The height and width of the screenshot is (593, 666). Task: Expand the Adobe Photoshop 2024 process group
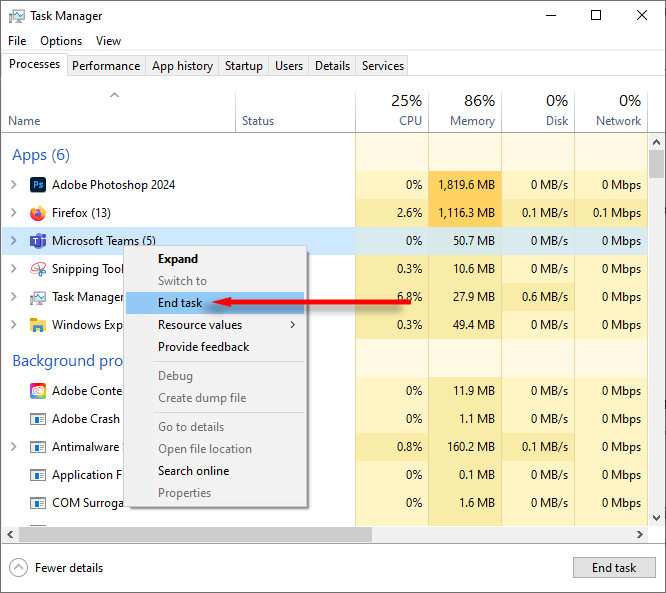[14, 185]
